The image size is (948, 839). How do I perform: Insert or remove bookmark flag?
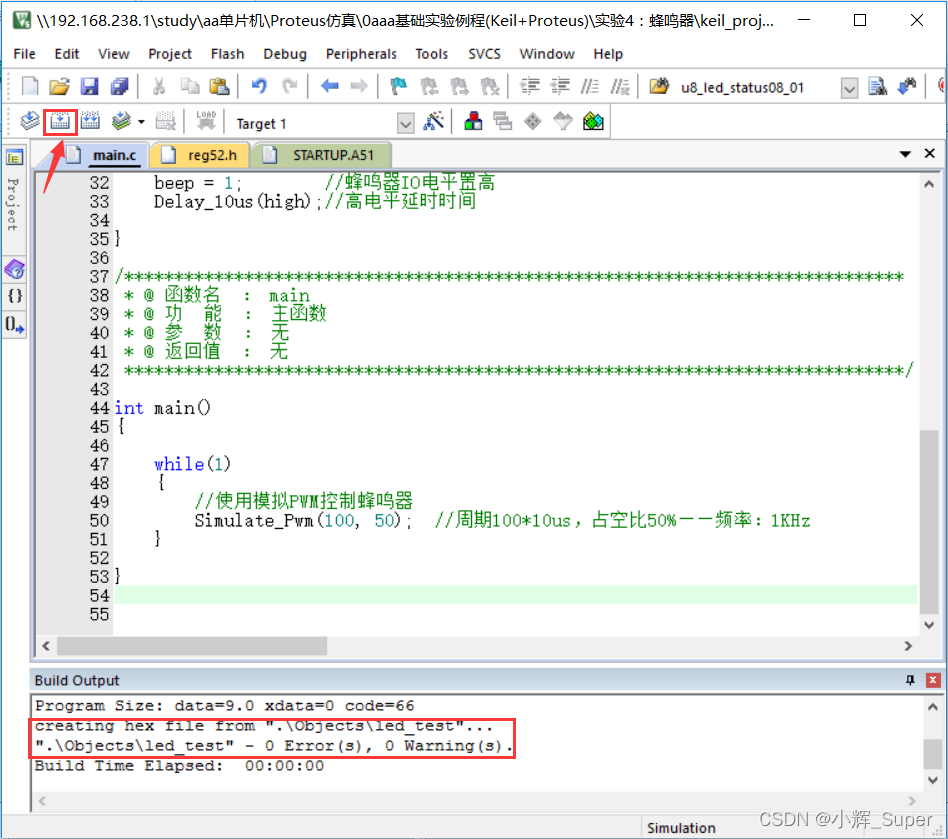coord(398,86)
